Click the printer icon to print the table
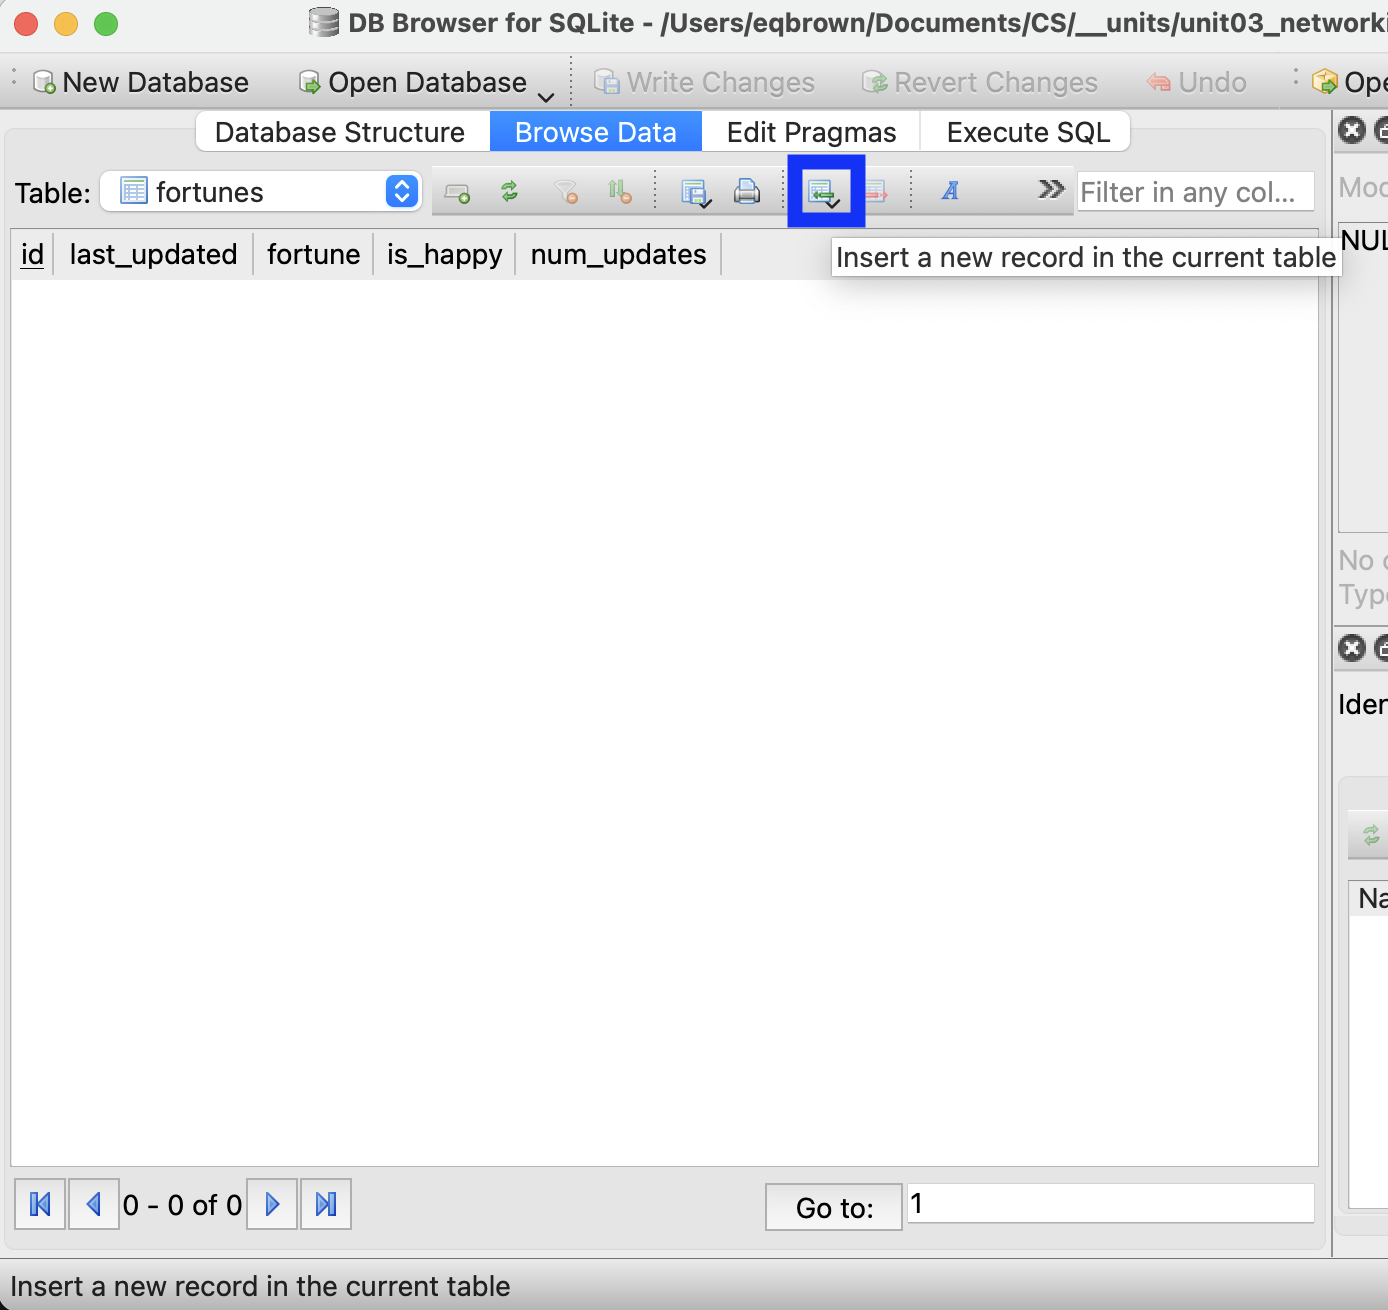 [x=747, y=191]
